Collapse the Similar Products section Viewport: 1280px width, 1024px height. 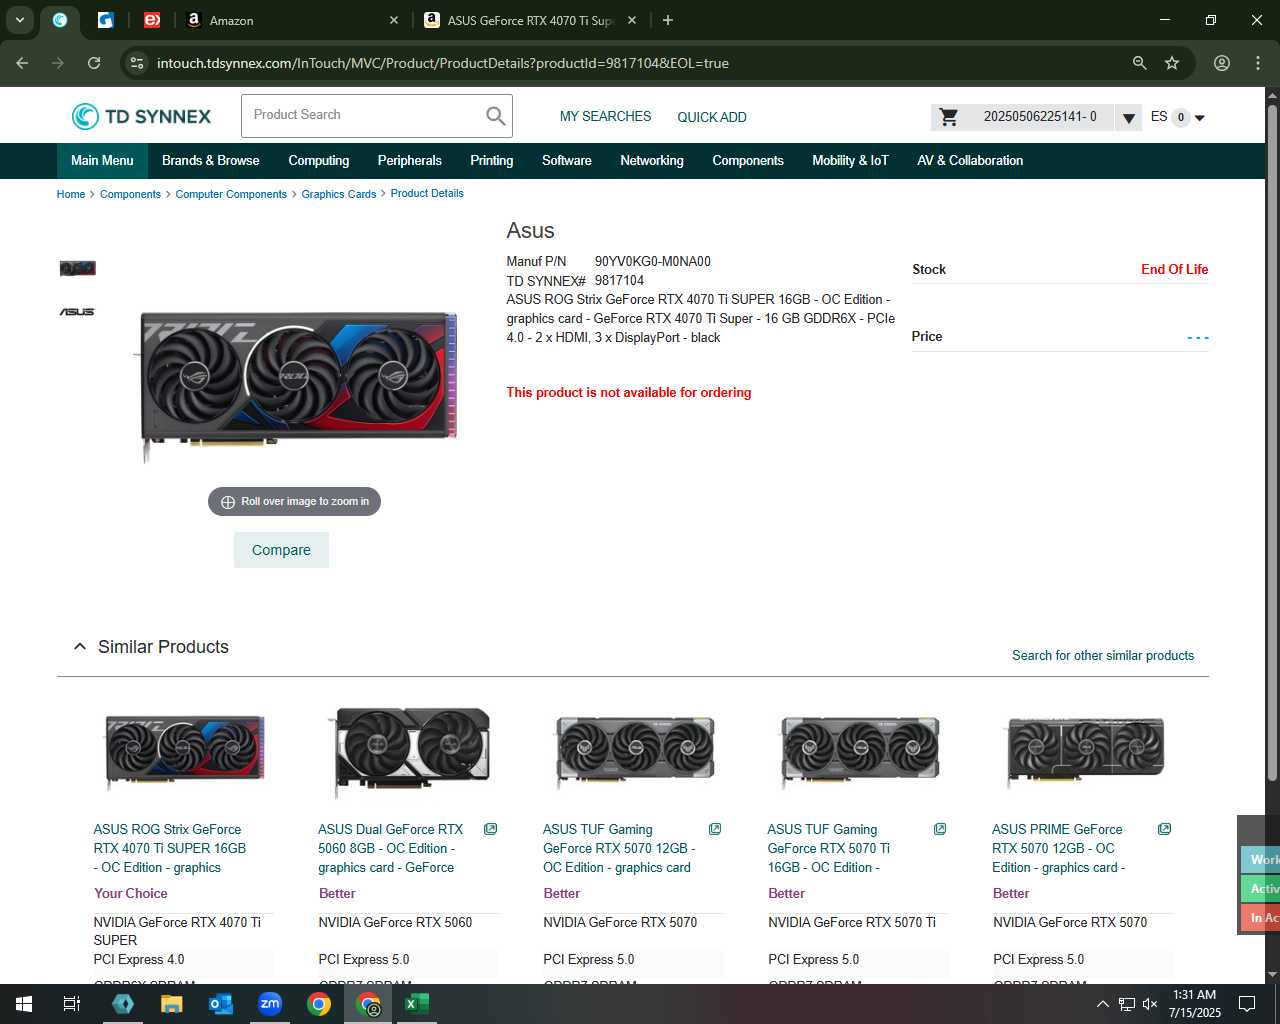pos(80,647)
